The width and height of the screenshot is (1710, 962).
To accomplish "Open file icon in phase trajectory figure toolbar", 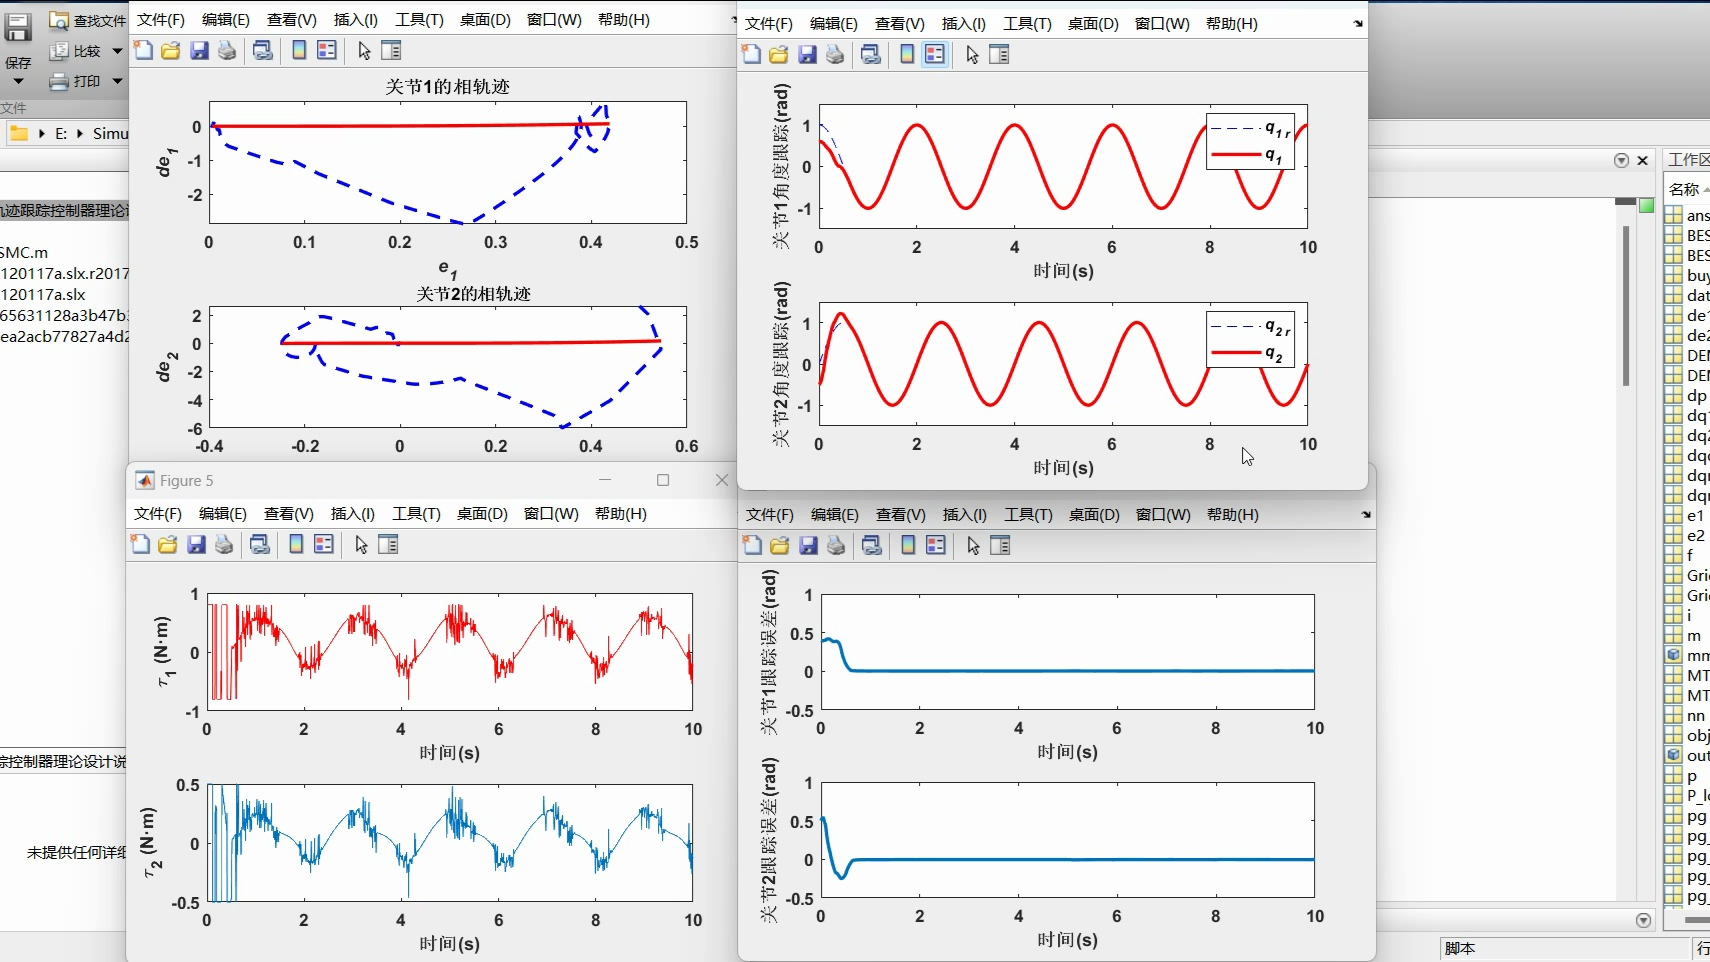I will pyautogui.click(x=171, y=50).
